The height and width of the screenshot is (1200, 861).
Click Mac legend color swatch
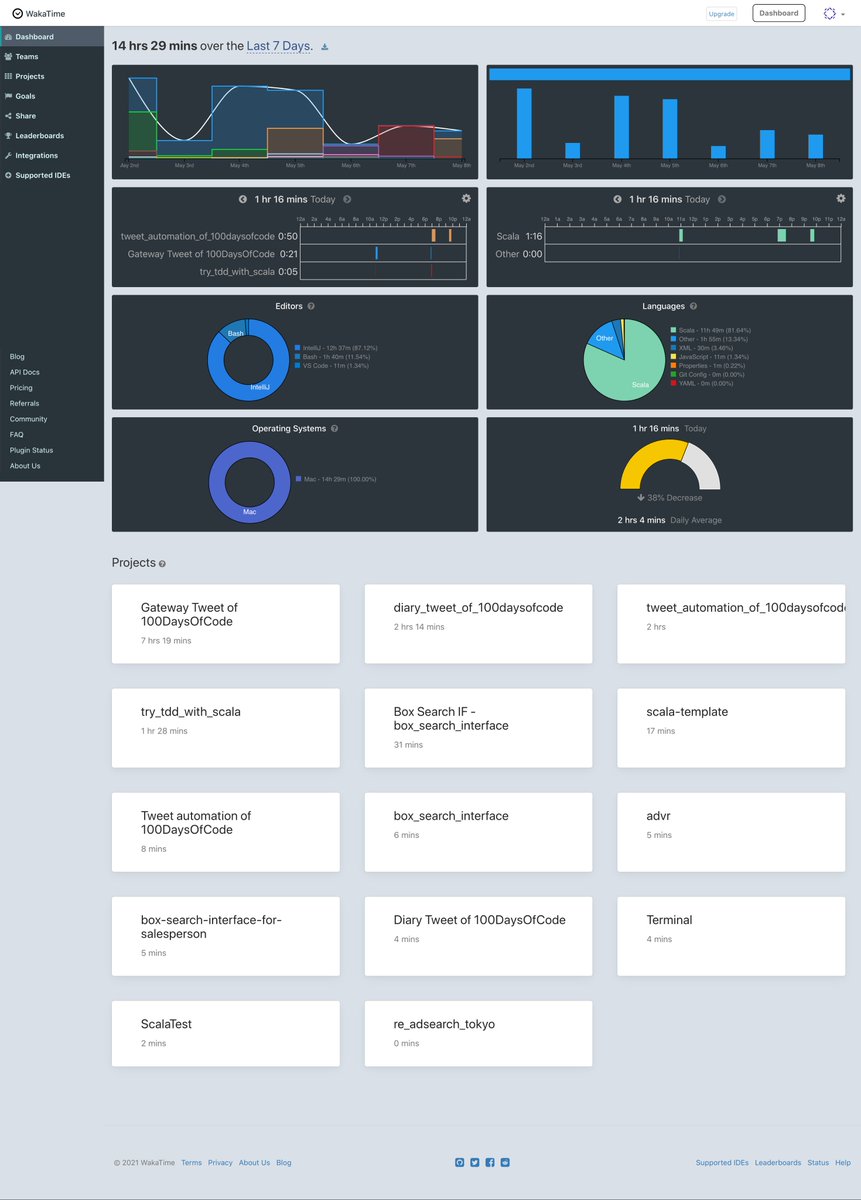299,480
